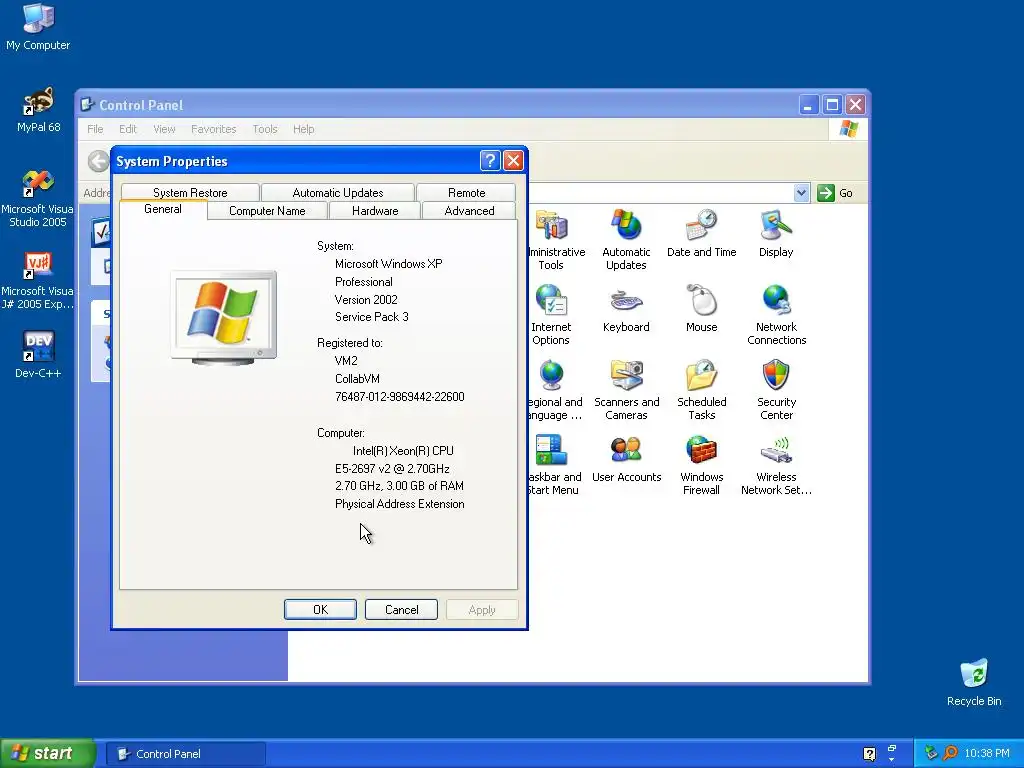
Task: Click the magnifier icon in system tray
Action: tap(950, 753)
